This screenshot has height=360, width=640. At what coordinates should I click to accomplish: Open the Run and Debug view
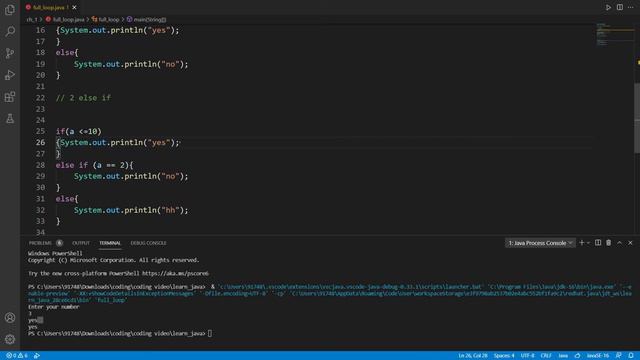(x=10, y=75)
